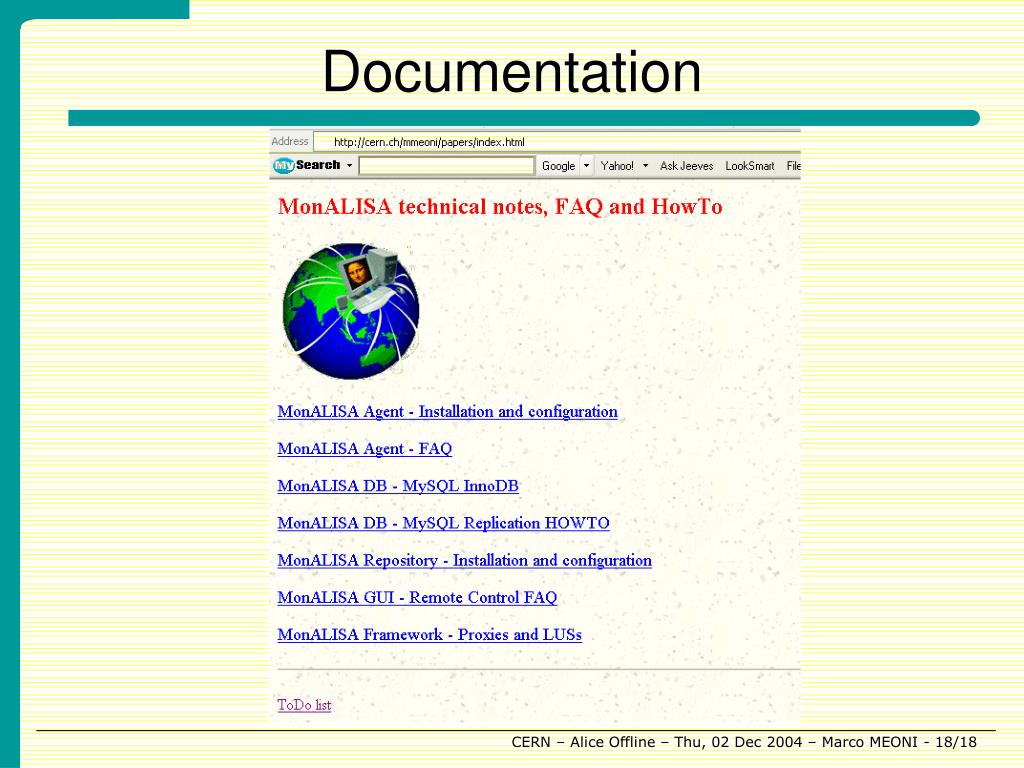1024x768 pixels.
Task: Open the MySearch dropdown arrow
Action: pos(349,166)
